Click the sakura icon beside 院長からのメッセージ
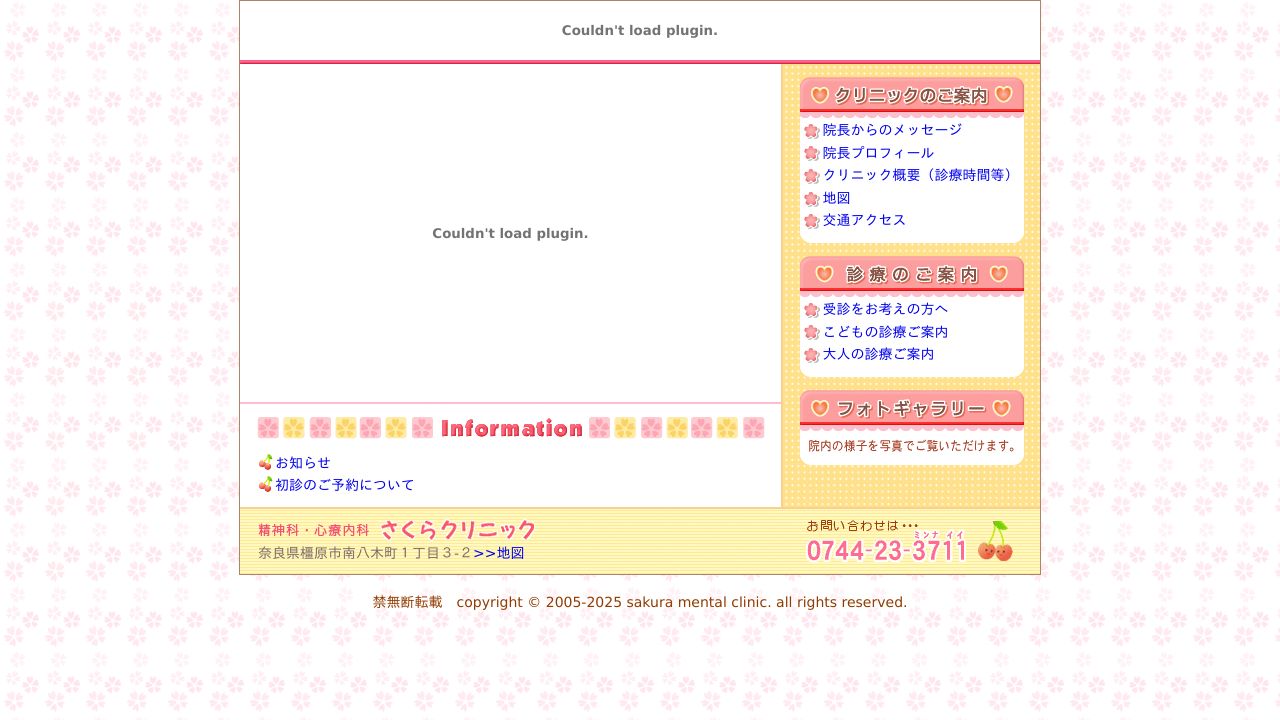Image resolution: width=1280 pixels, height=720 pixels. [812, 130]
